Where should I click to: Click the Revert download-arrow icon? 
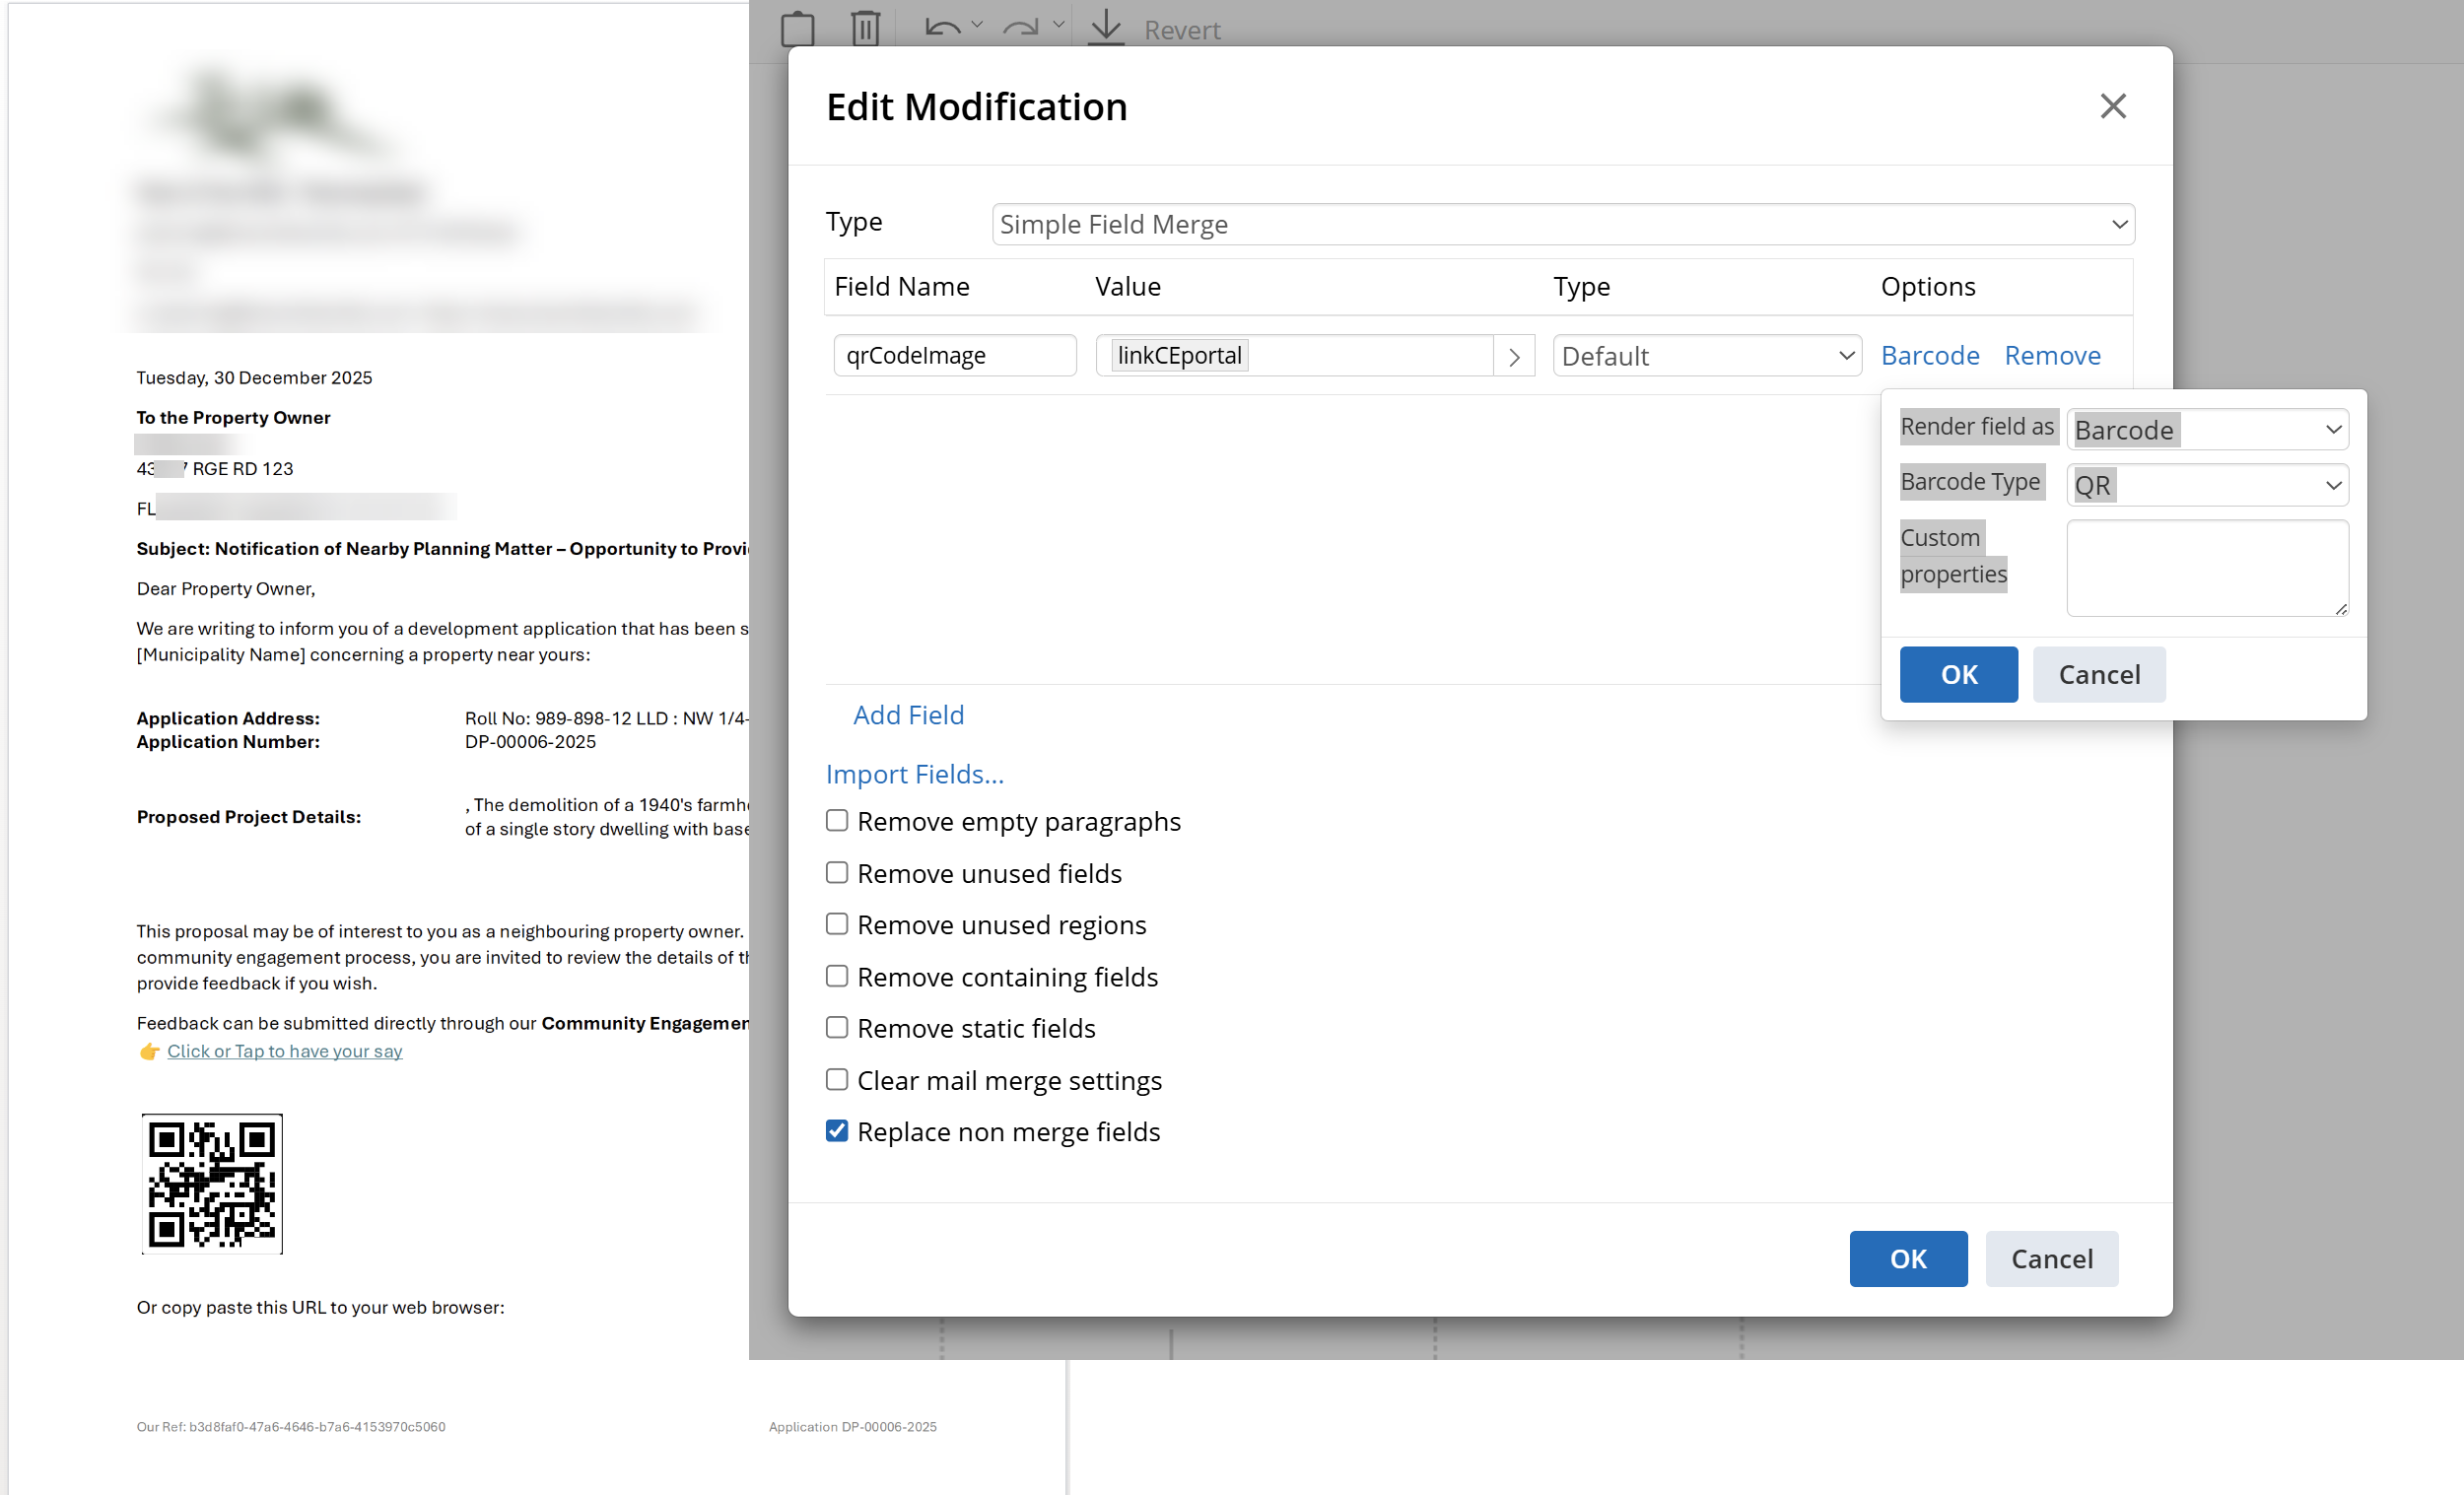[1106, 27]
